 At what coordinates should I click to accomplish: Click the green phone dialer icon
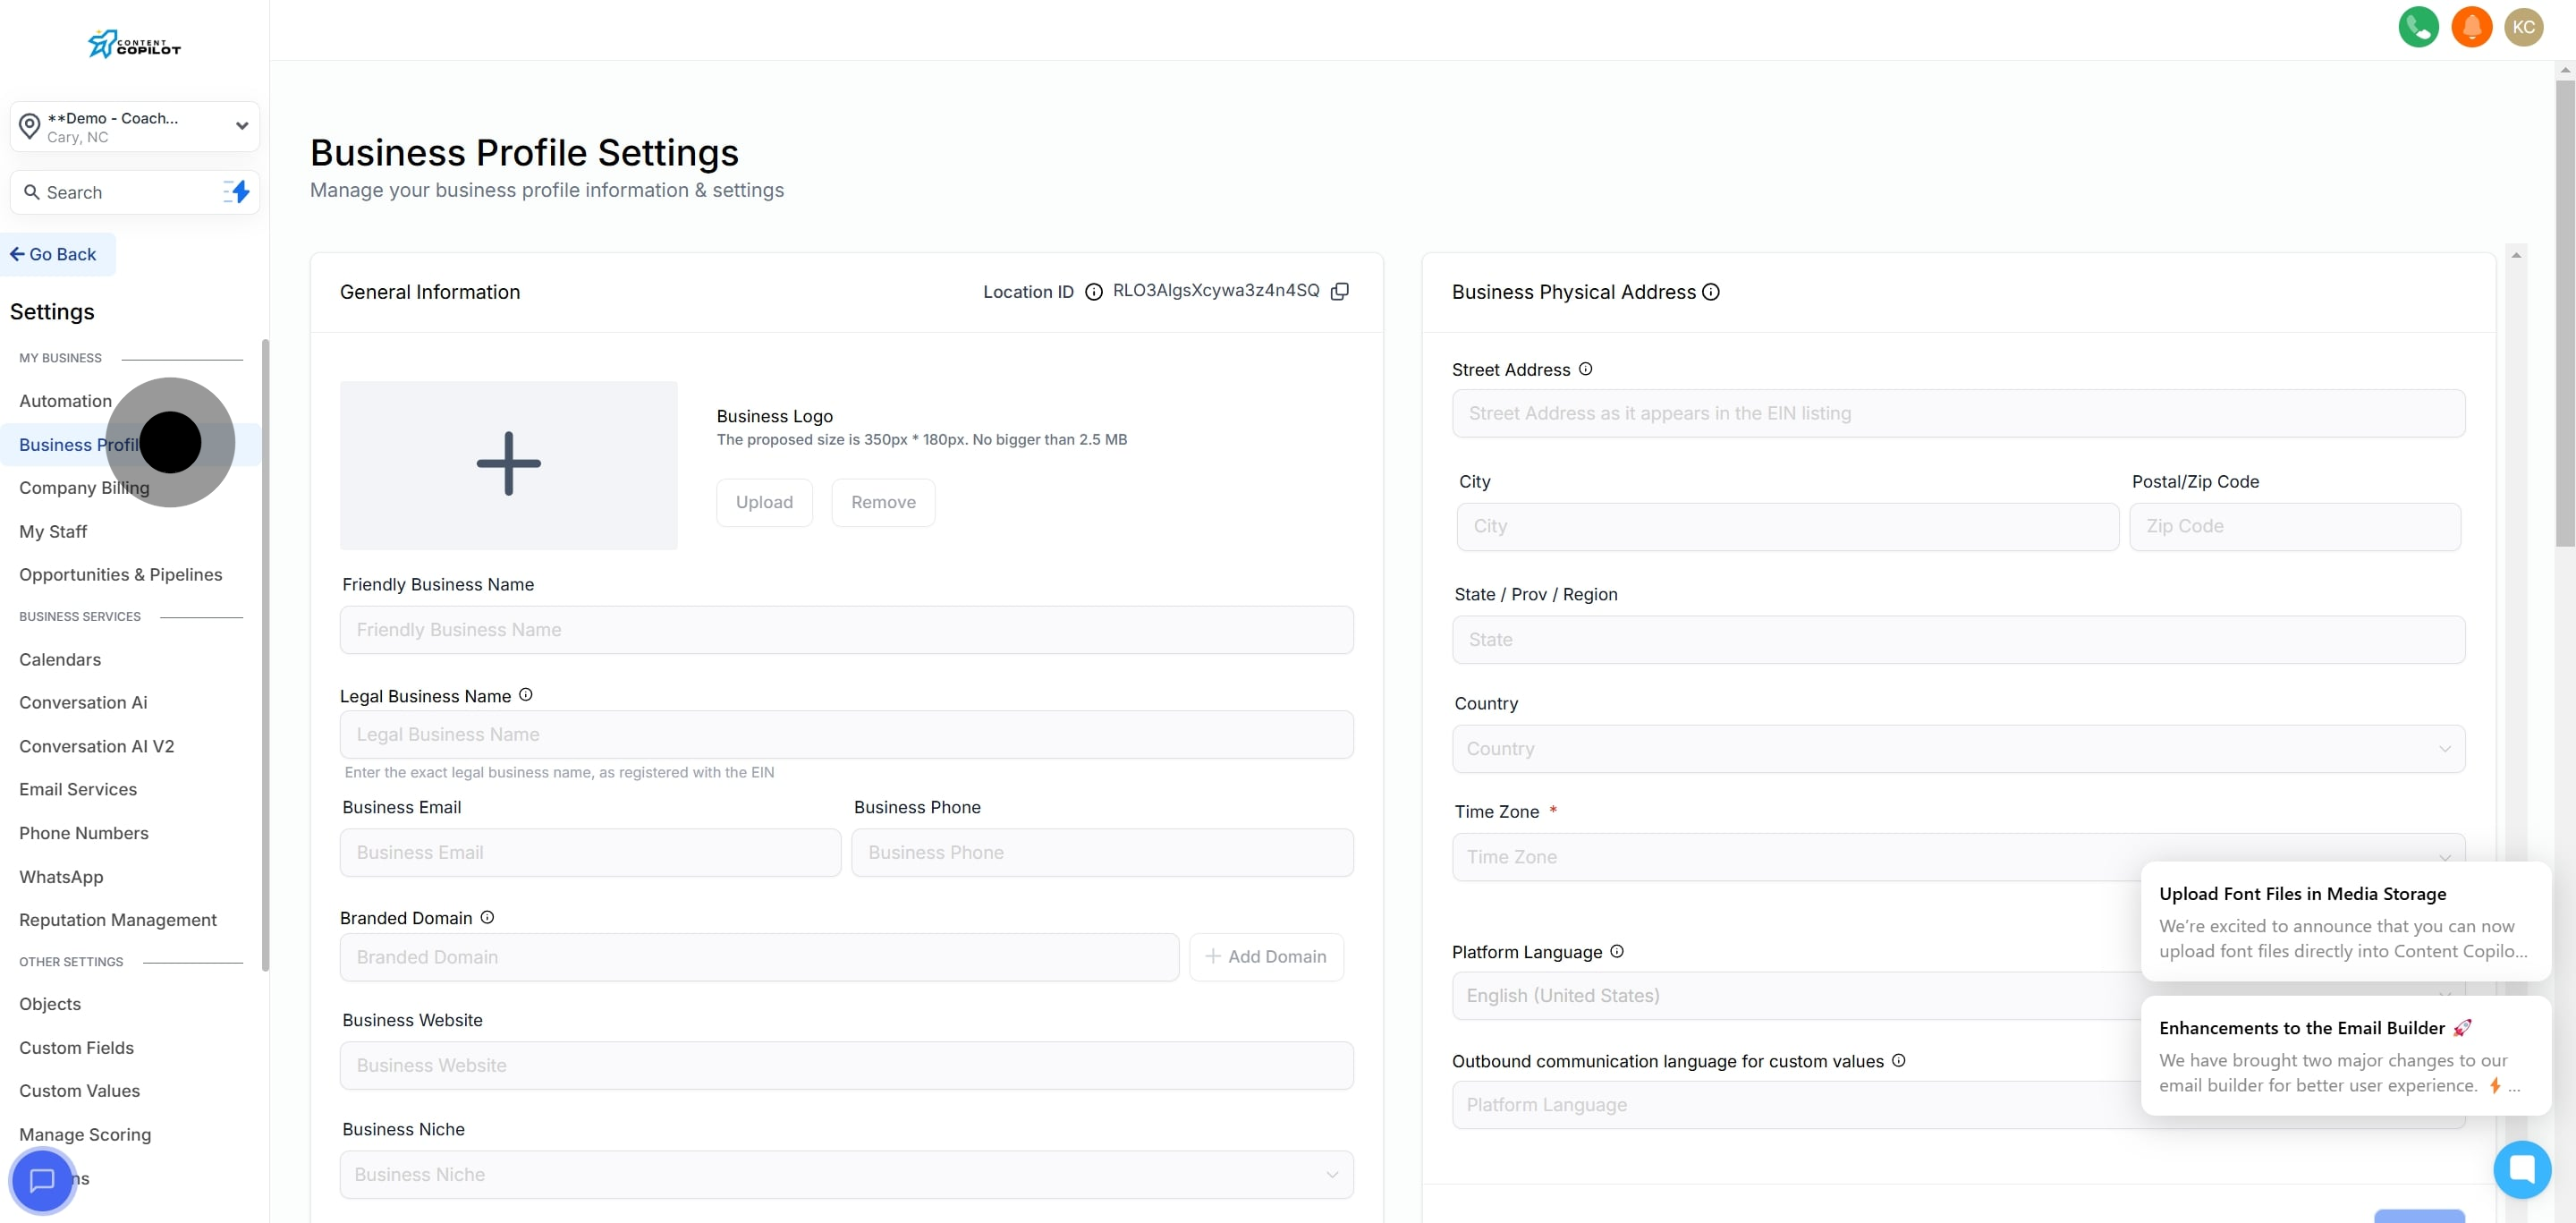[2418, 27]
